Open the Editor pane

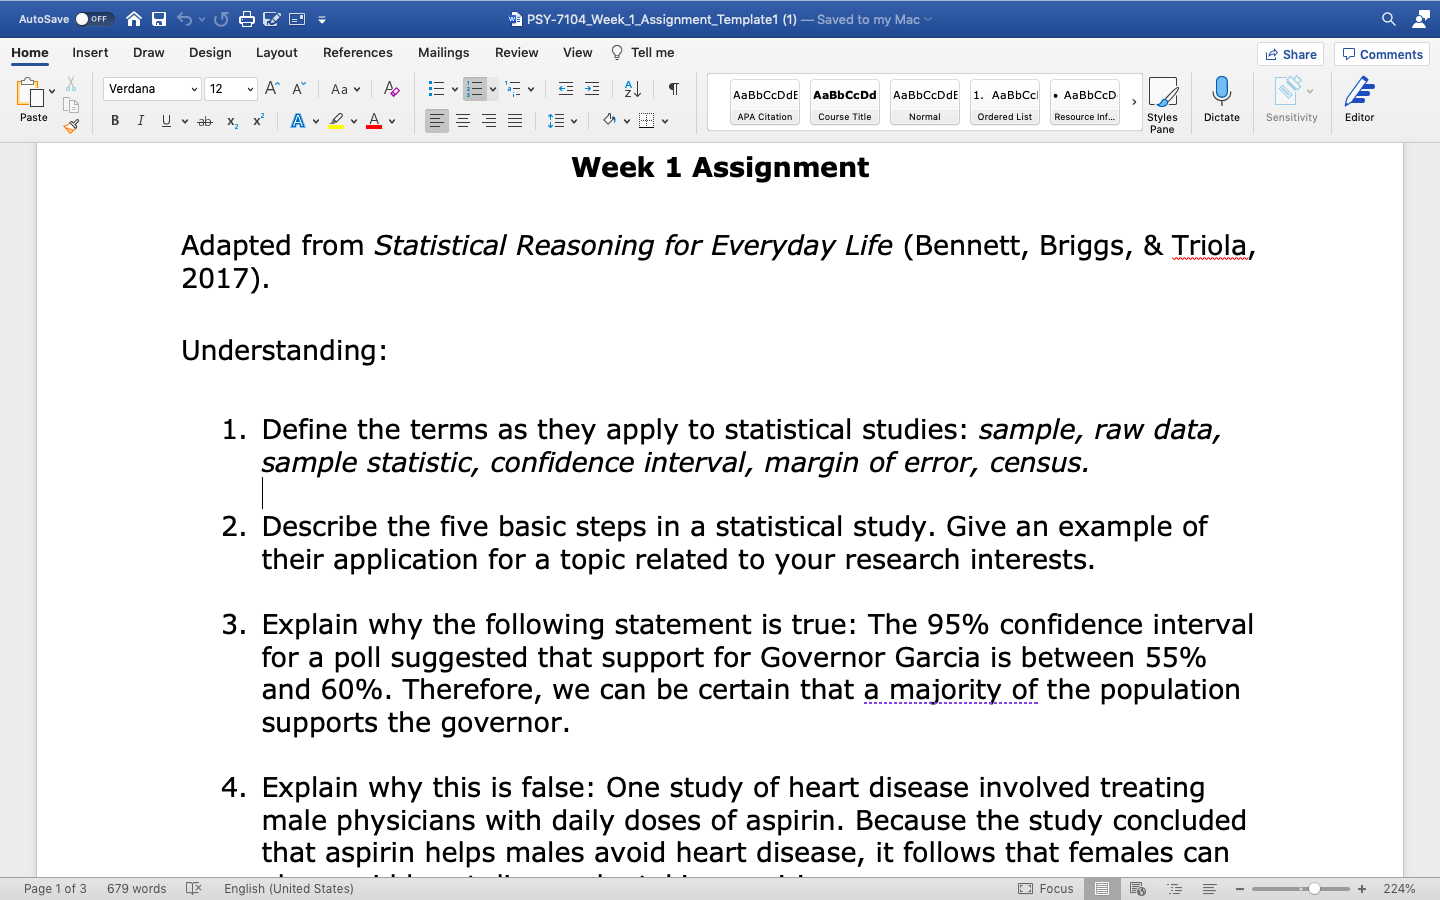[x=1359, y=100]
